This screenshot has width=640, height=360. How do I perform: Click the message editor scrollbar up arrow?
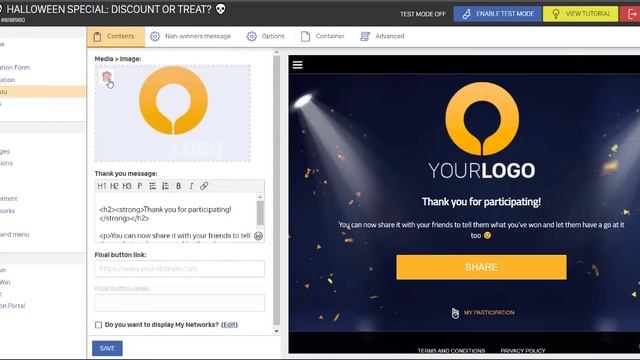tap(260, 197)
